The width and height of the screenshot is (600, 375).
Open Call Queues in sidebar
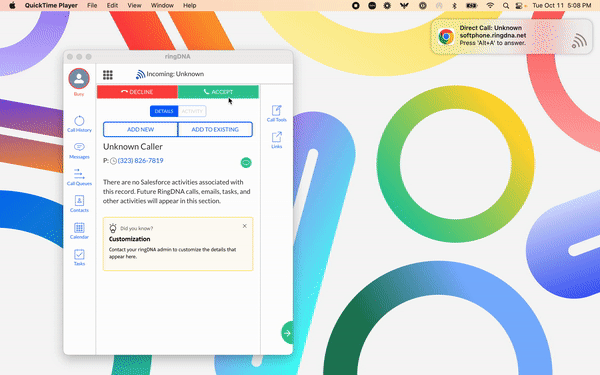[79, 177]
